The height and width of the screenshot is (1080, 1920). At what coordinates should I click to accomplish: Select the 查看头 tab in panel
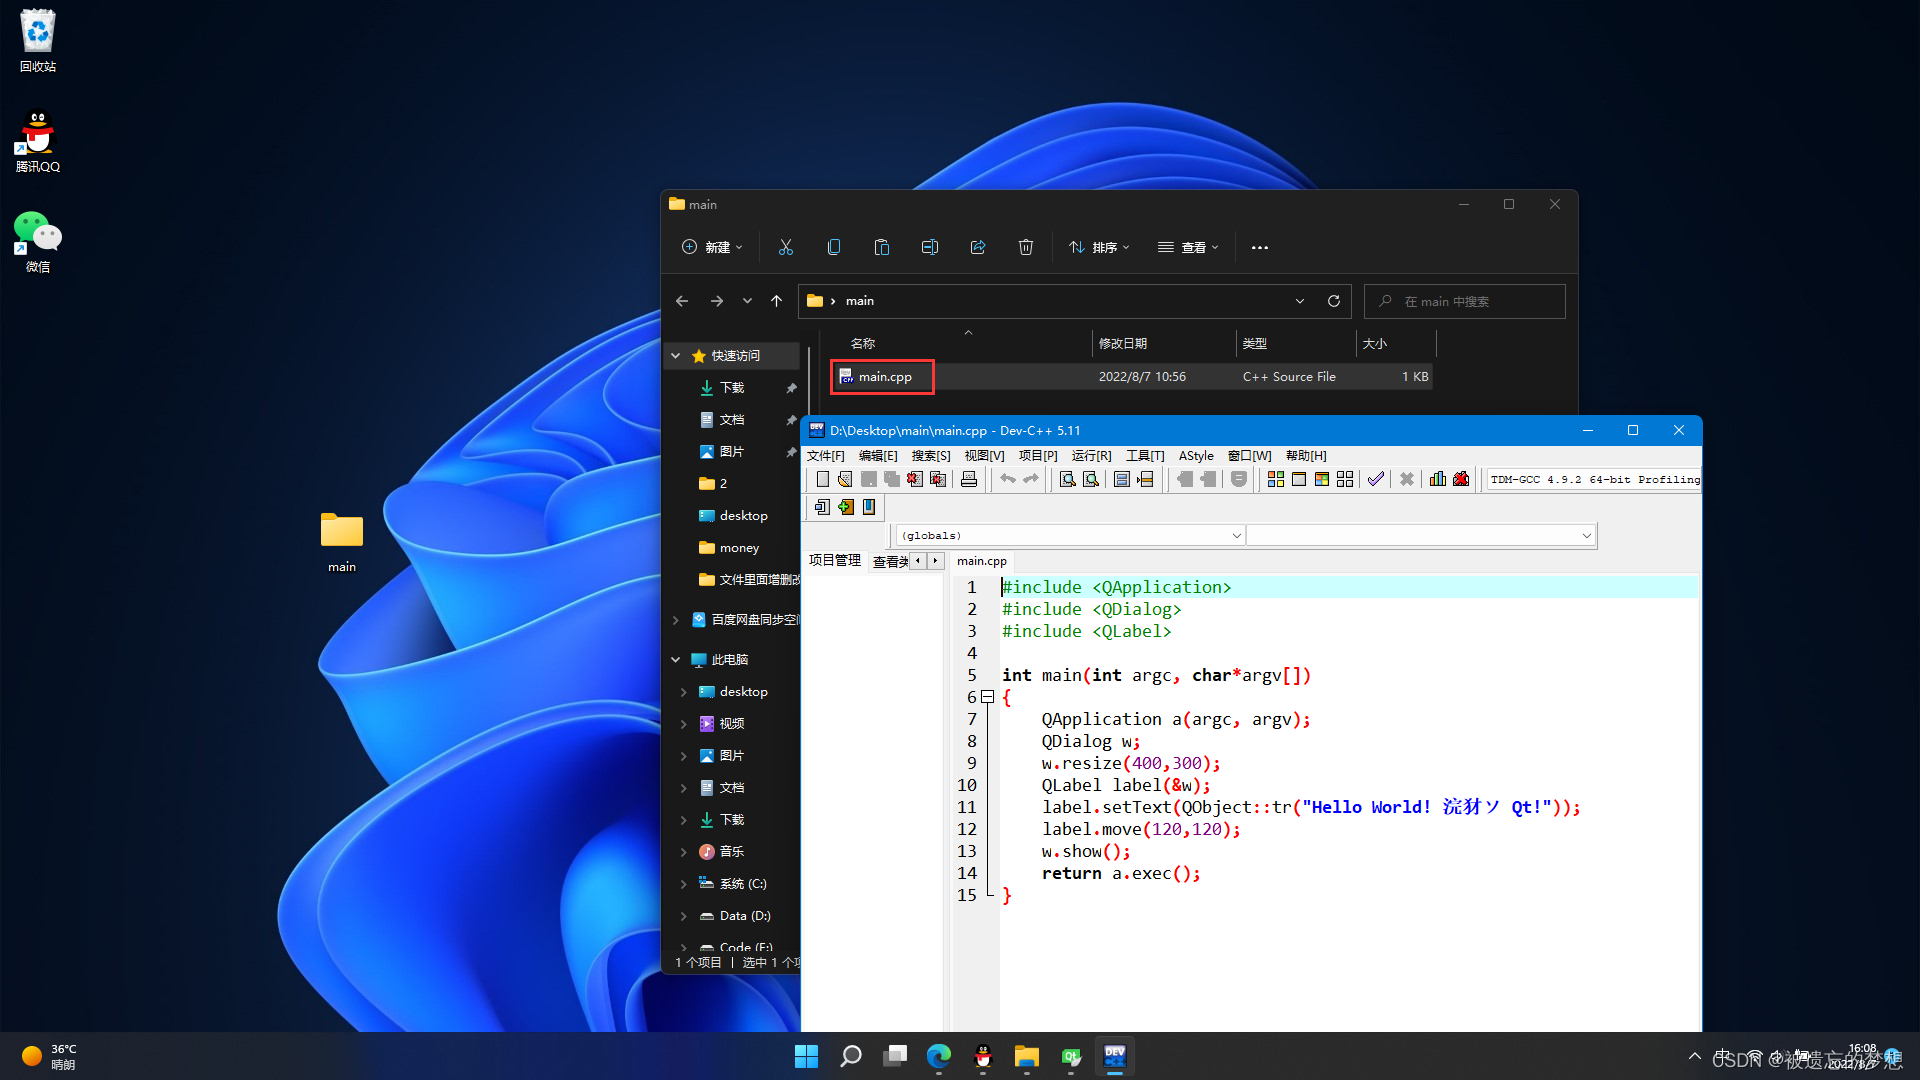click(886, 560)
